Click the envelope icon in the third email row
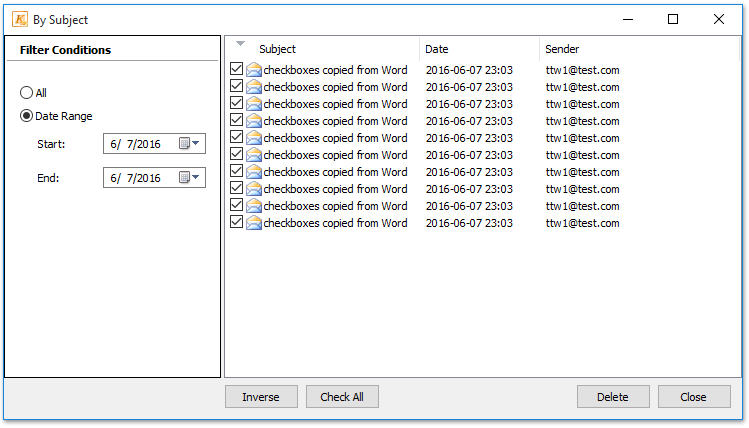This screenshot has width=749, height=428. (254, 104)
